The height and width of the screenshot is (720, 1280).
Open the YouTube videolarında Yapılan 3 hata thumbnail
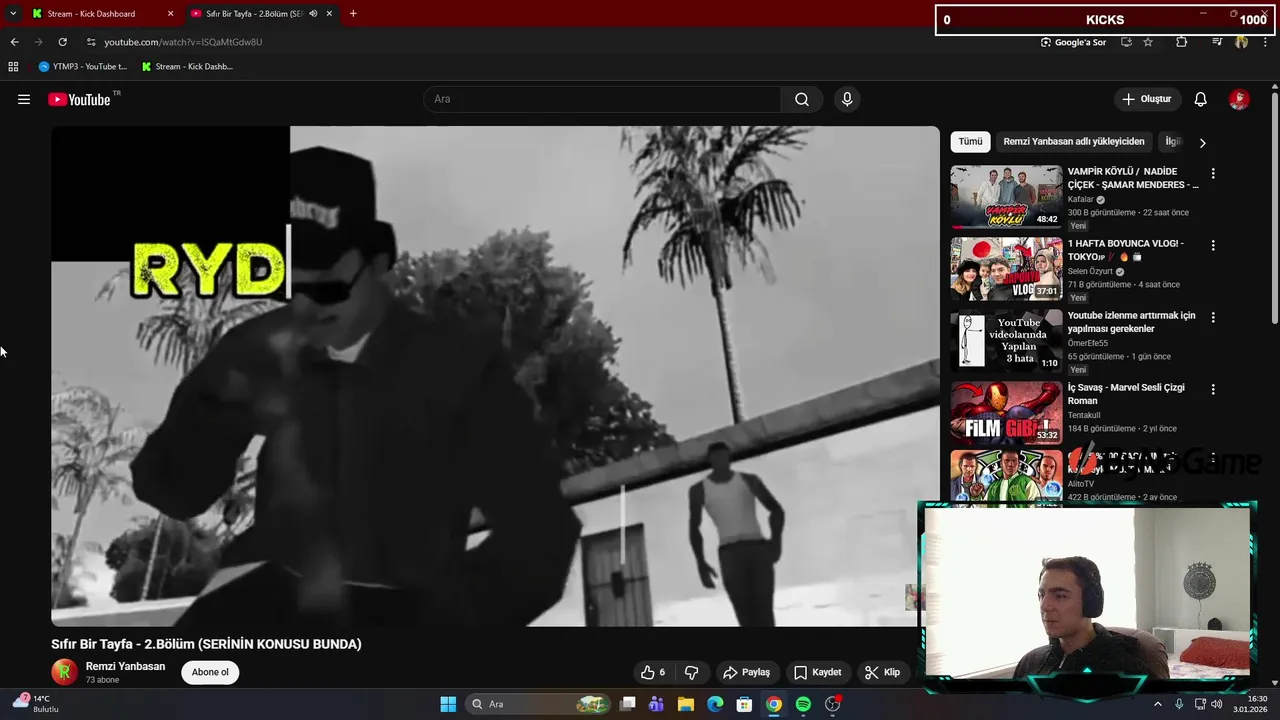(1006, 341)
